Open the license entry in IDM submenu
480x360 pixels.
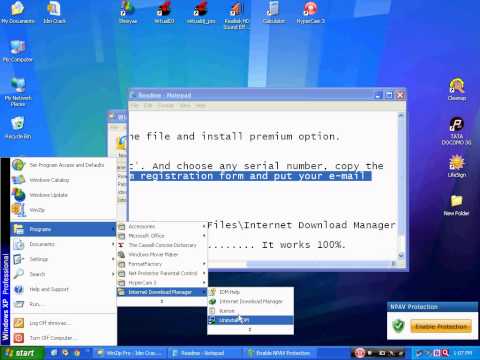coord(250,311)
